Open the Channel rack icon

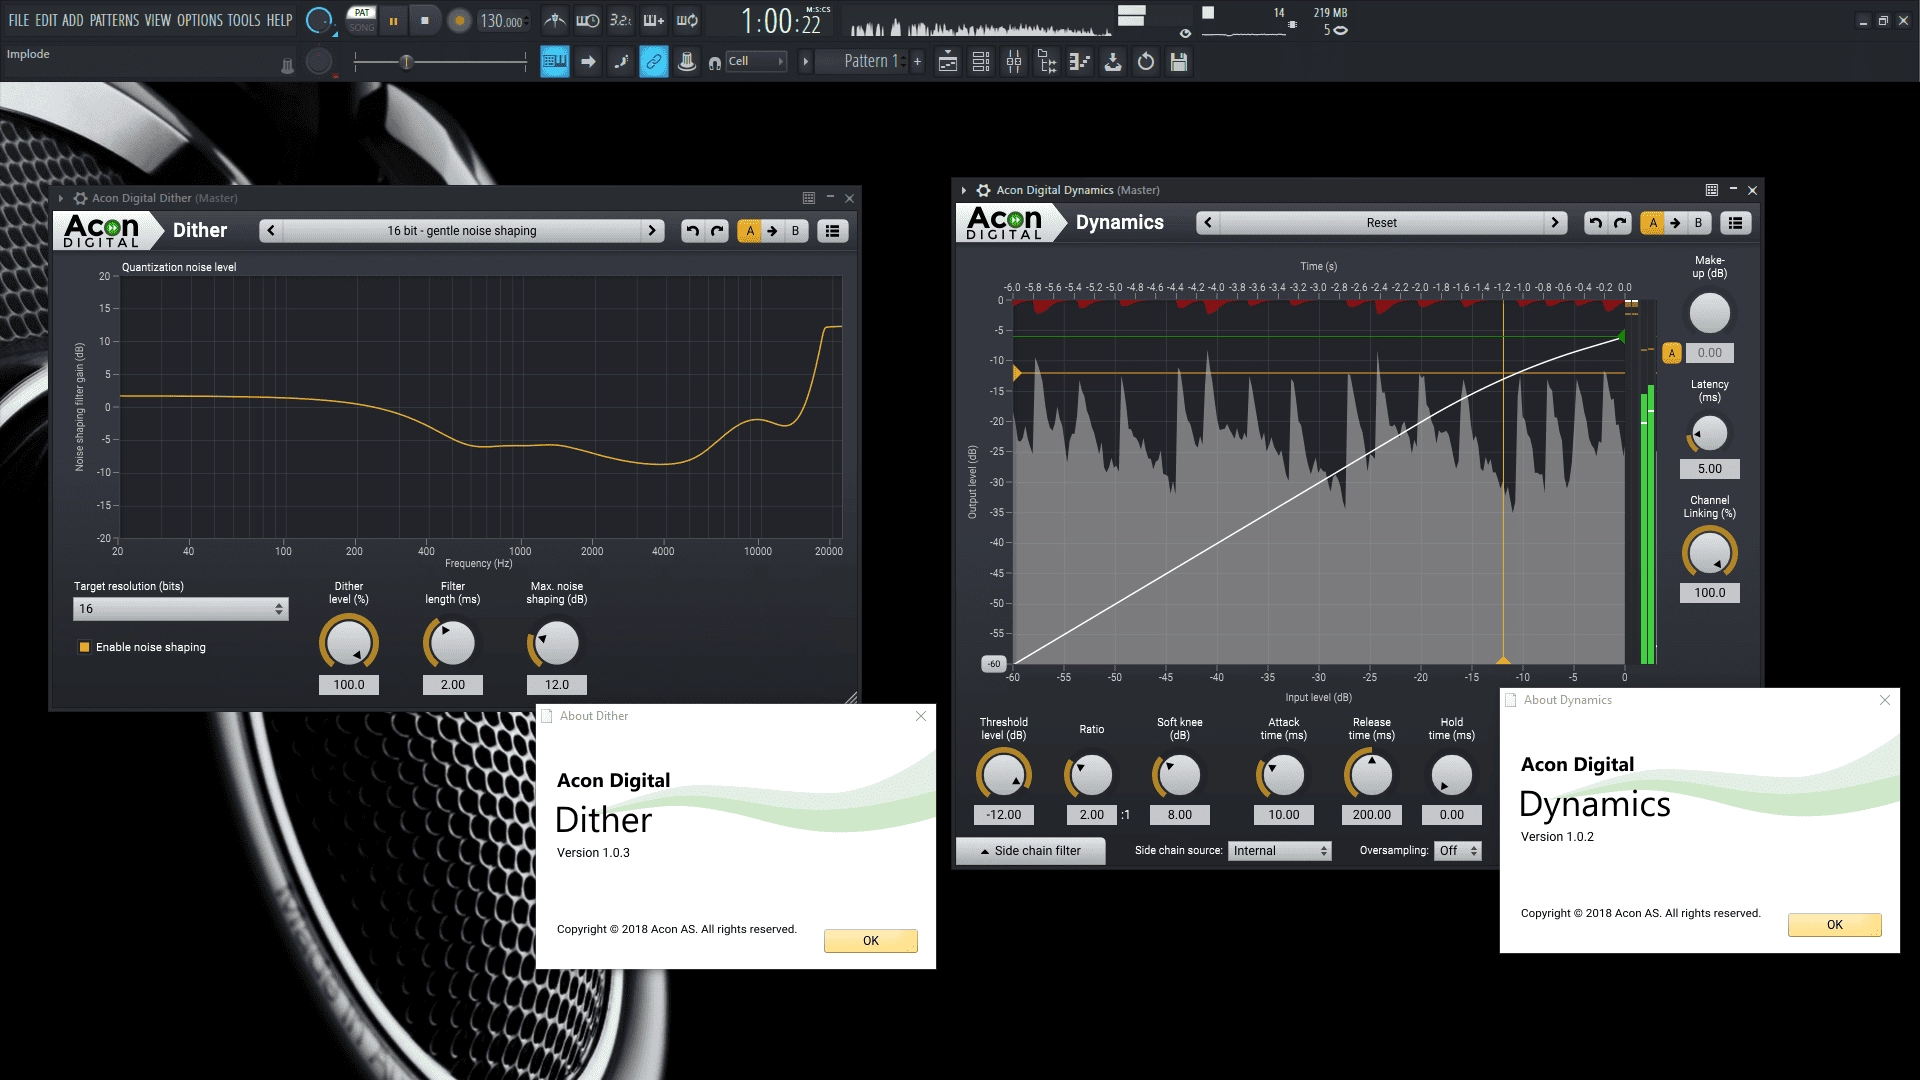[x=981, y=62]
